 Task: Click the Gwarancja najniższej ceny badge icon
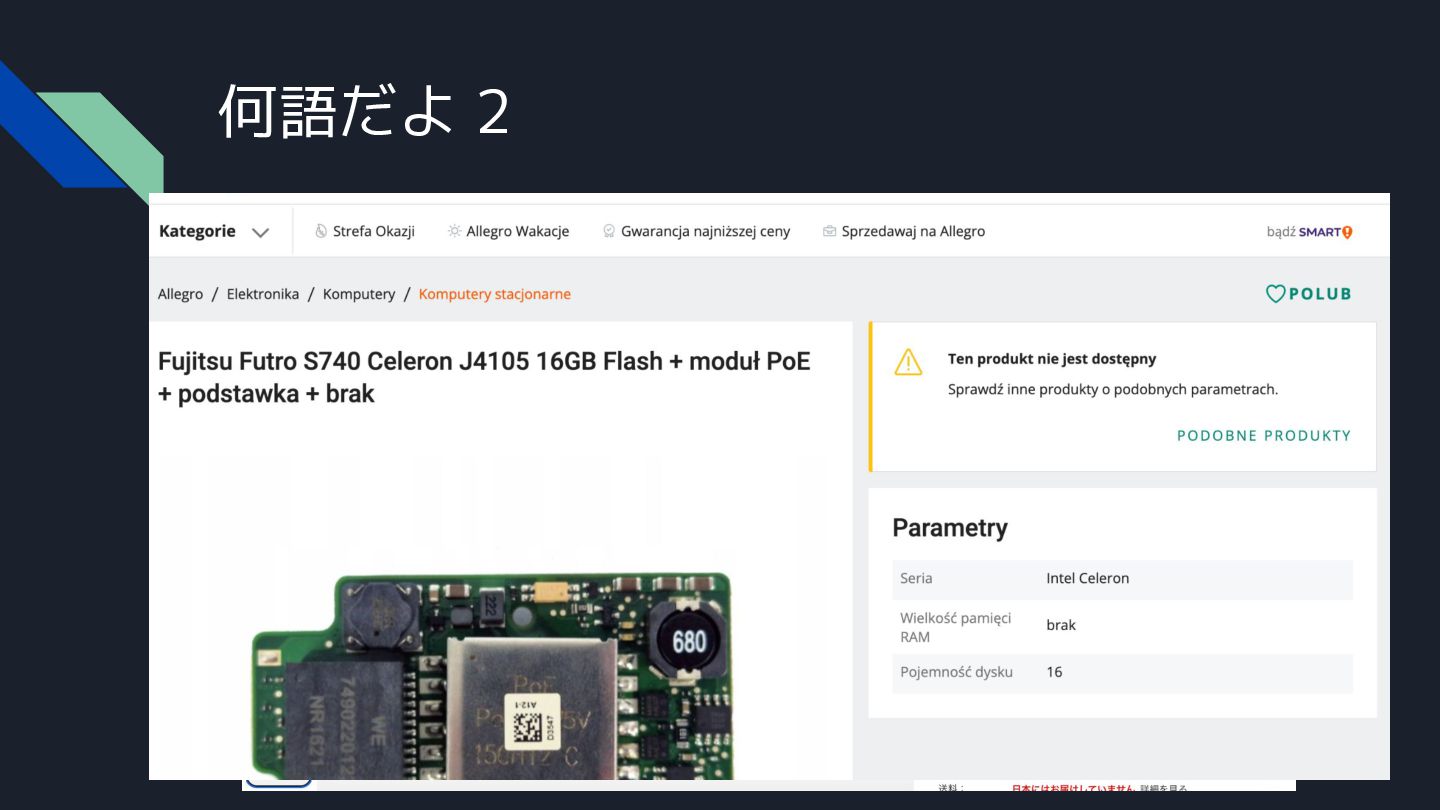(x=609, y=231)
